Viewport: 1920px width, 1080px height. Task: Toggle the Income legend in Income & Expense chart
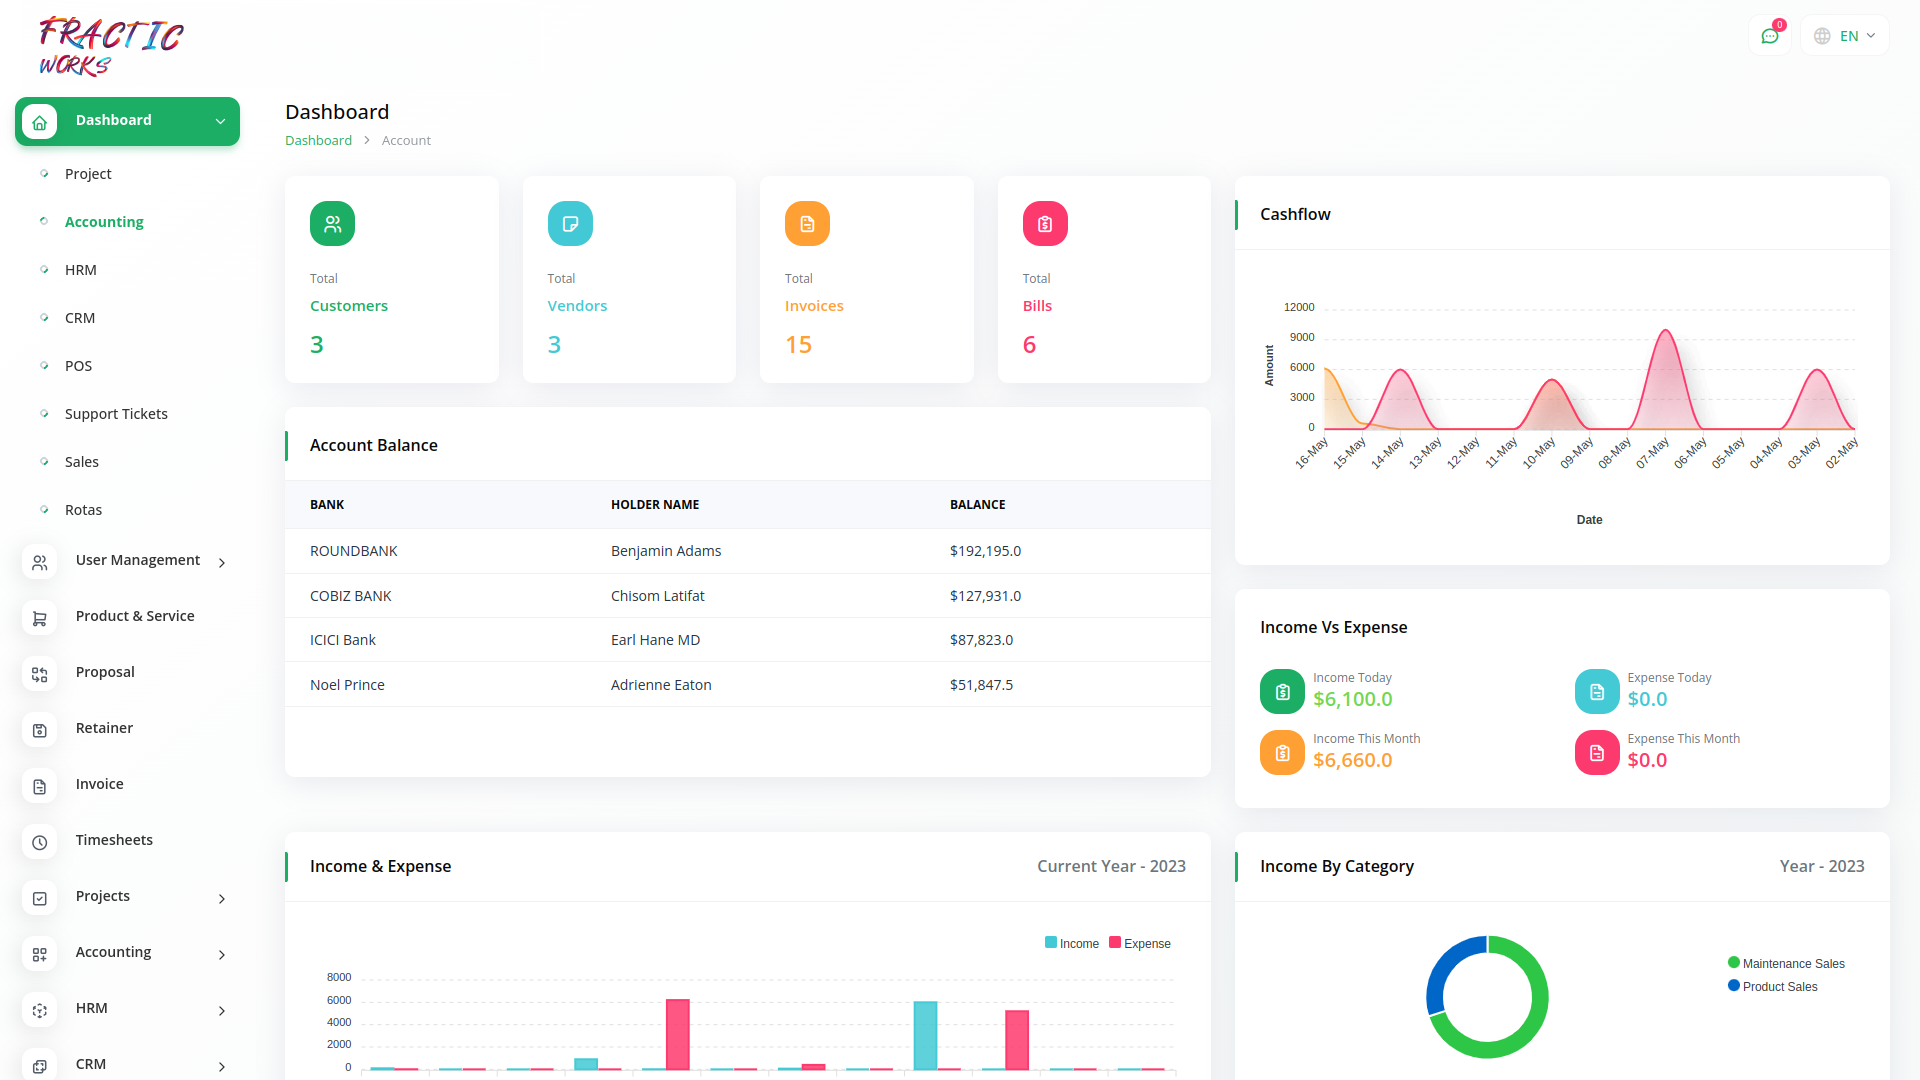(x=1072, y=943)
